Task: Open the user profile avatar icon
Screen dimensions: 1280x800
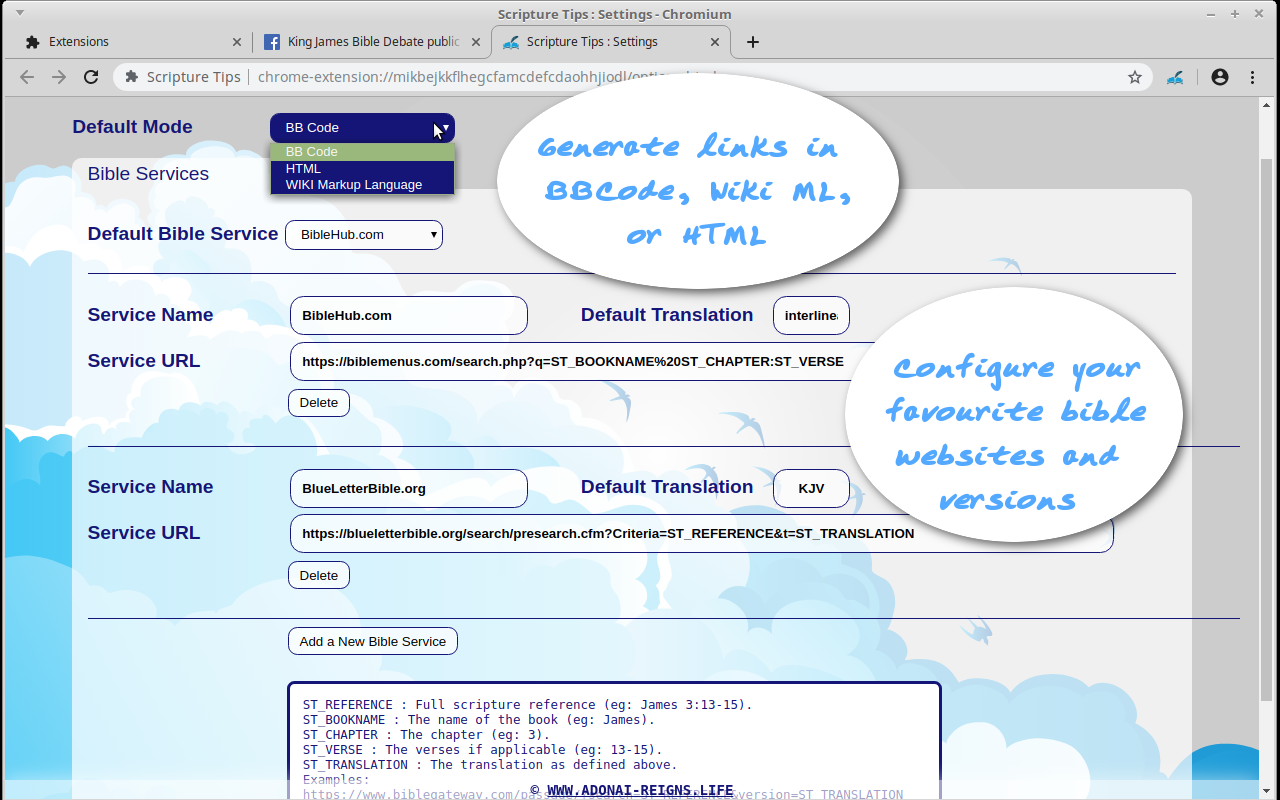Action: pyautogui.click(x=1220, y=77)
